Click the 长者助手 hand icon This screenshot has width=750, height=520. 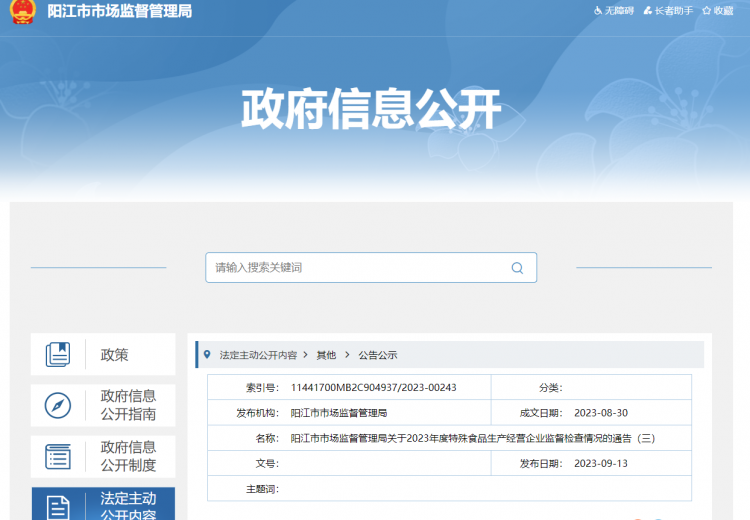(648, 11)
